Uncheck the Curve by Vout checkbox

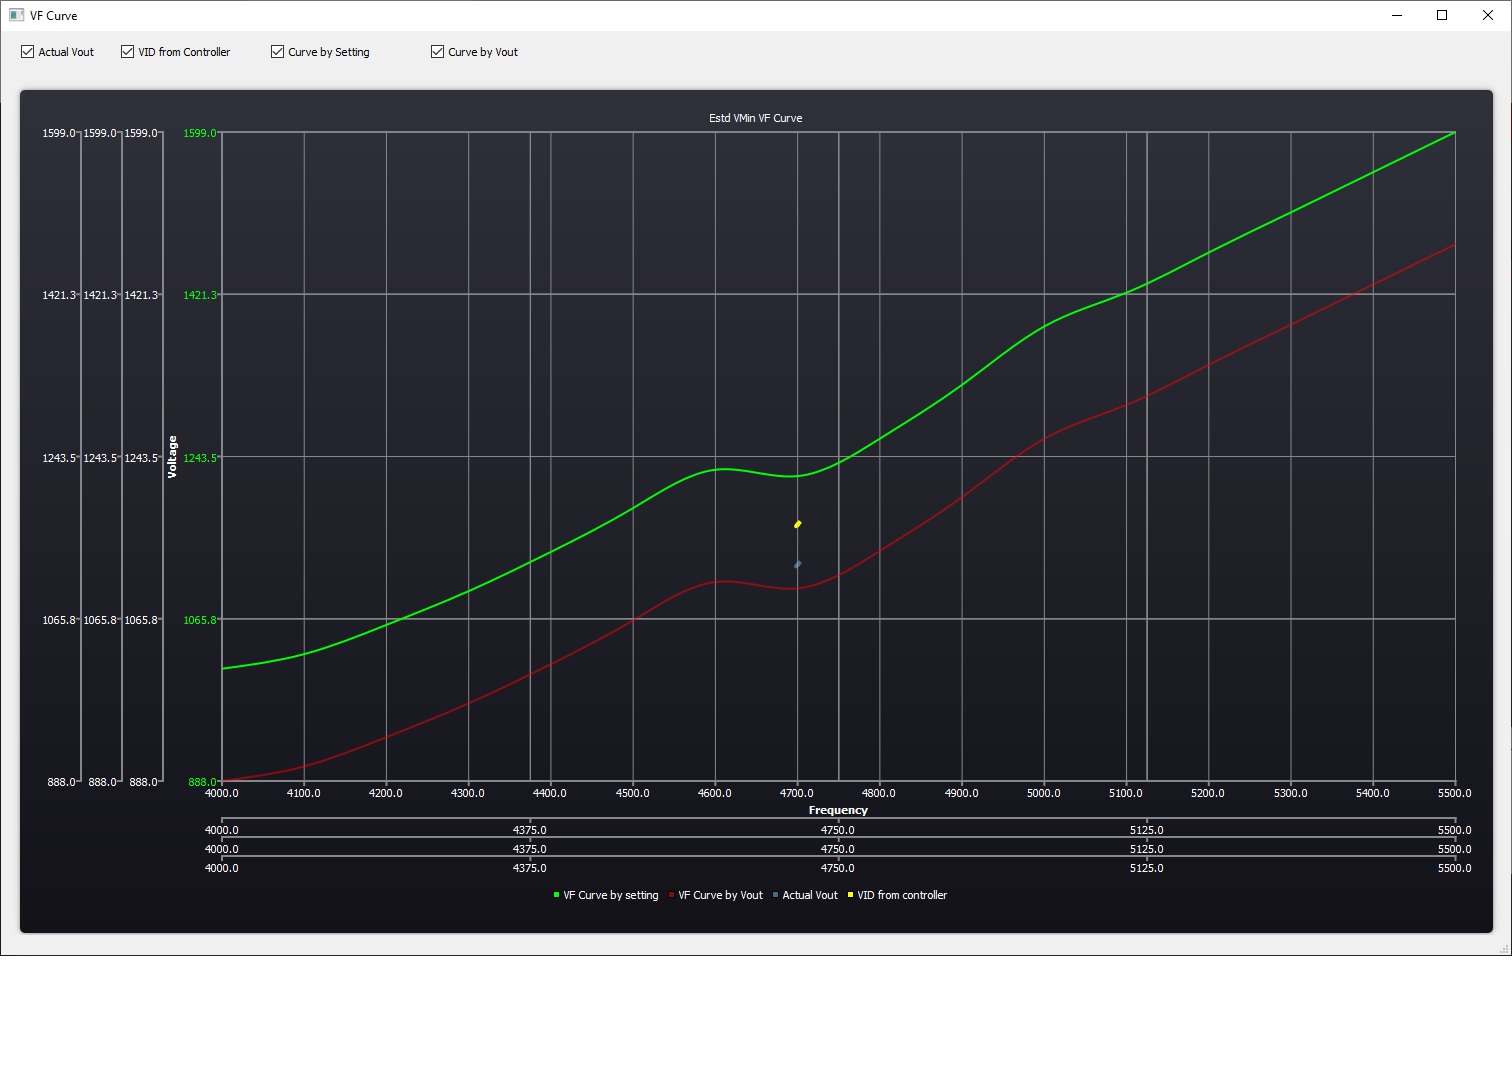tap(436, 51)
